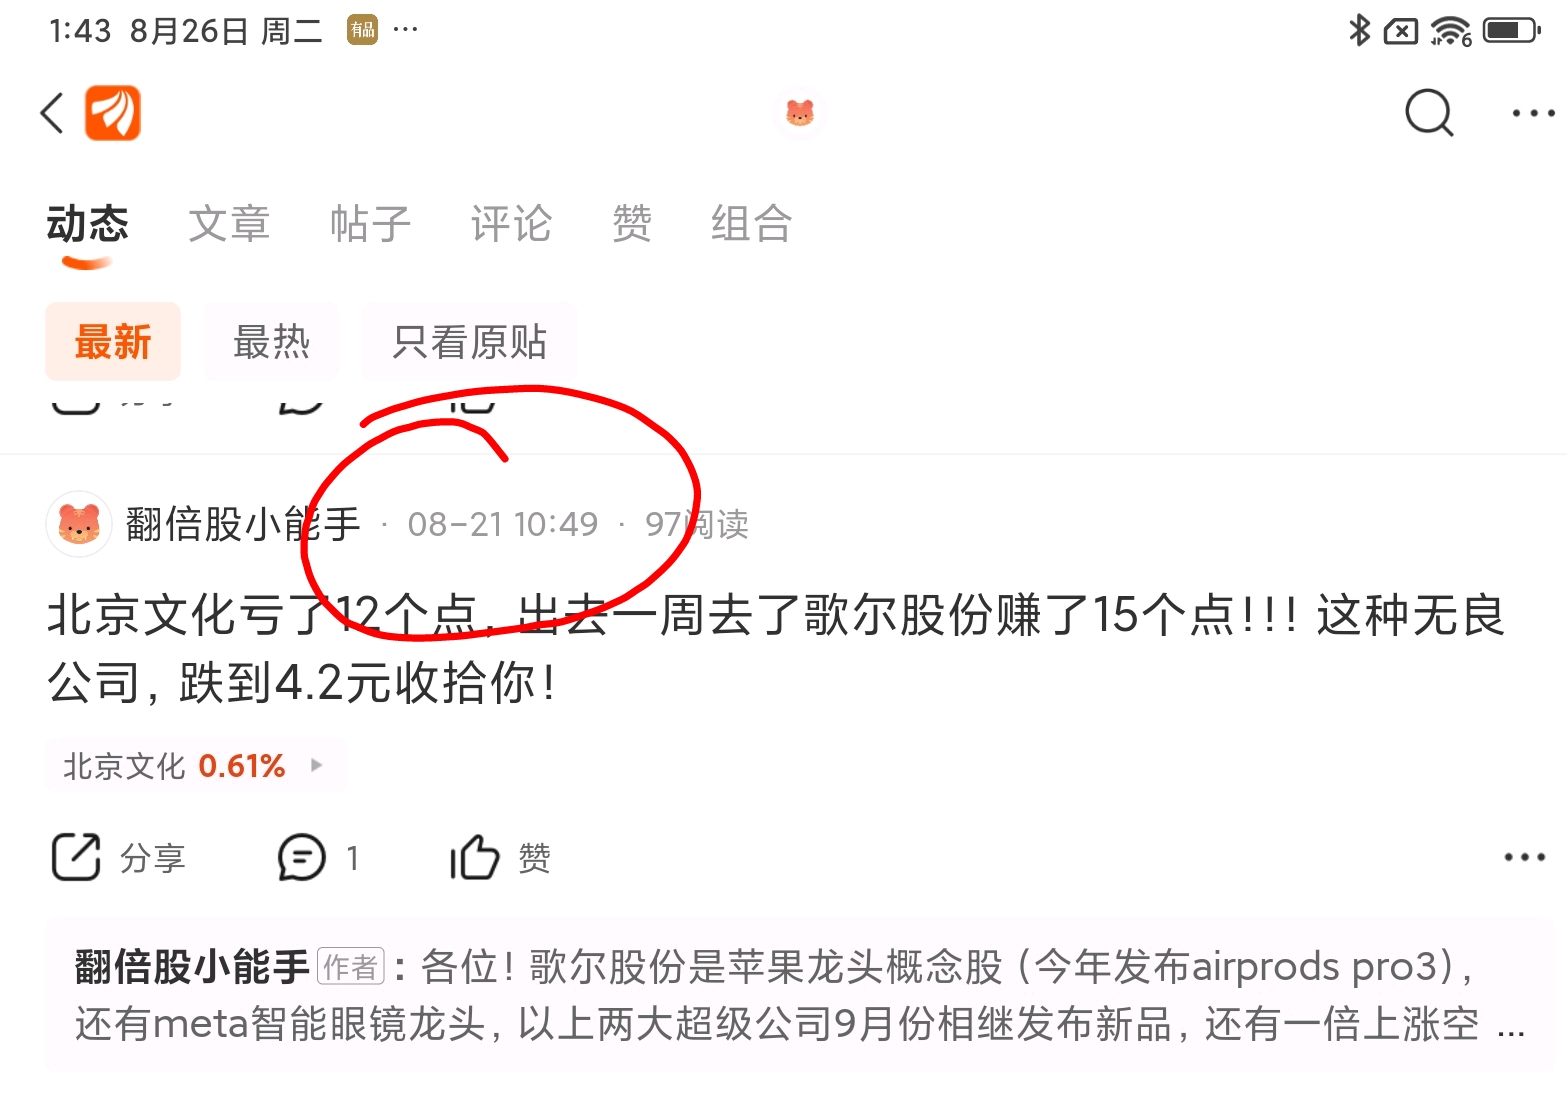This screenshot has width=1567, height=1103.
Task: Switch to the 评论 tab
Action: pyautogui.click(x=511, y=223)
